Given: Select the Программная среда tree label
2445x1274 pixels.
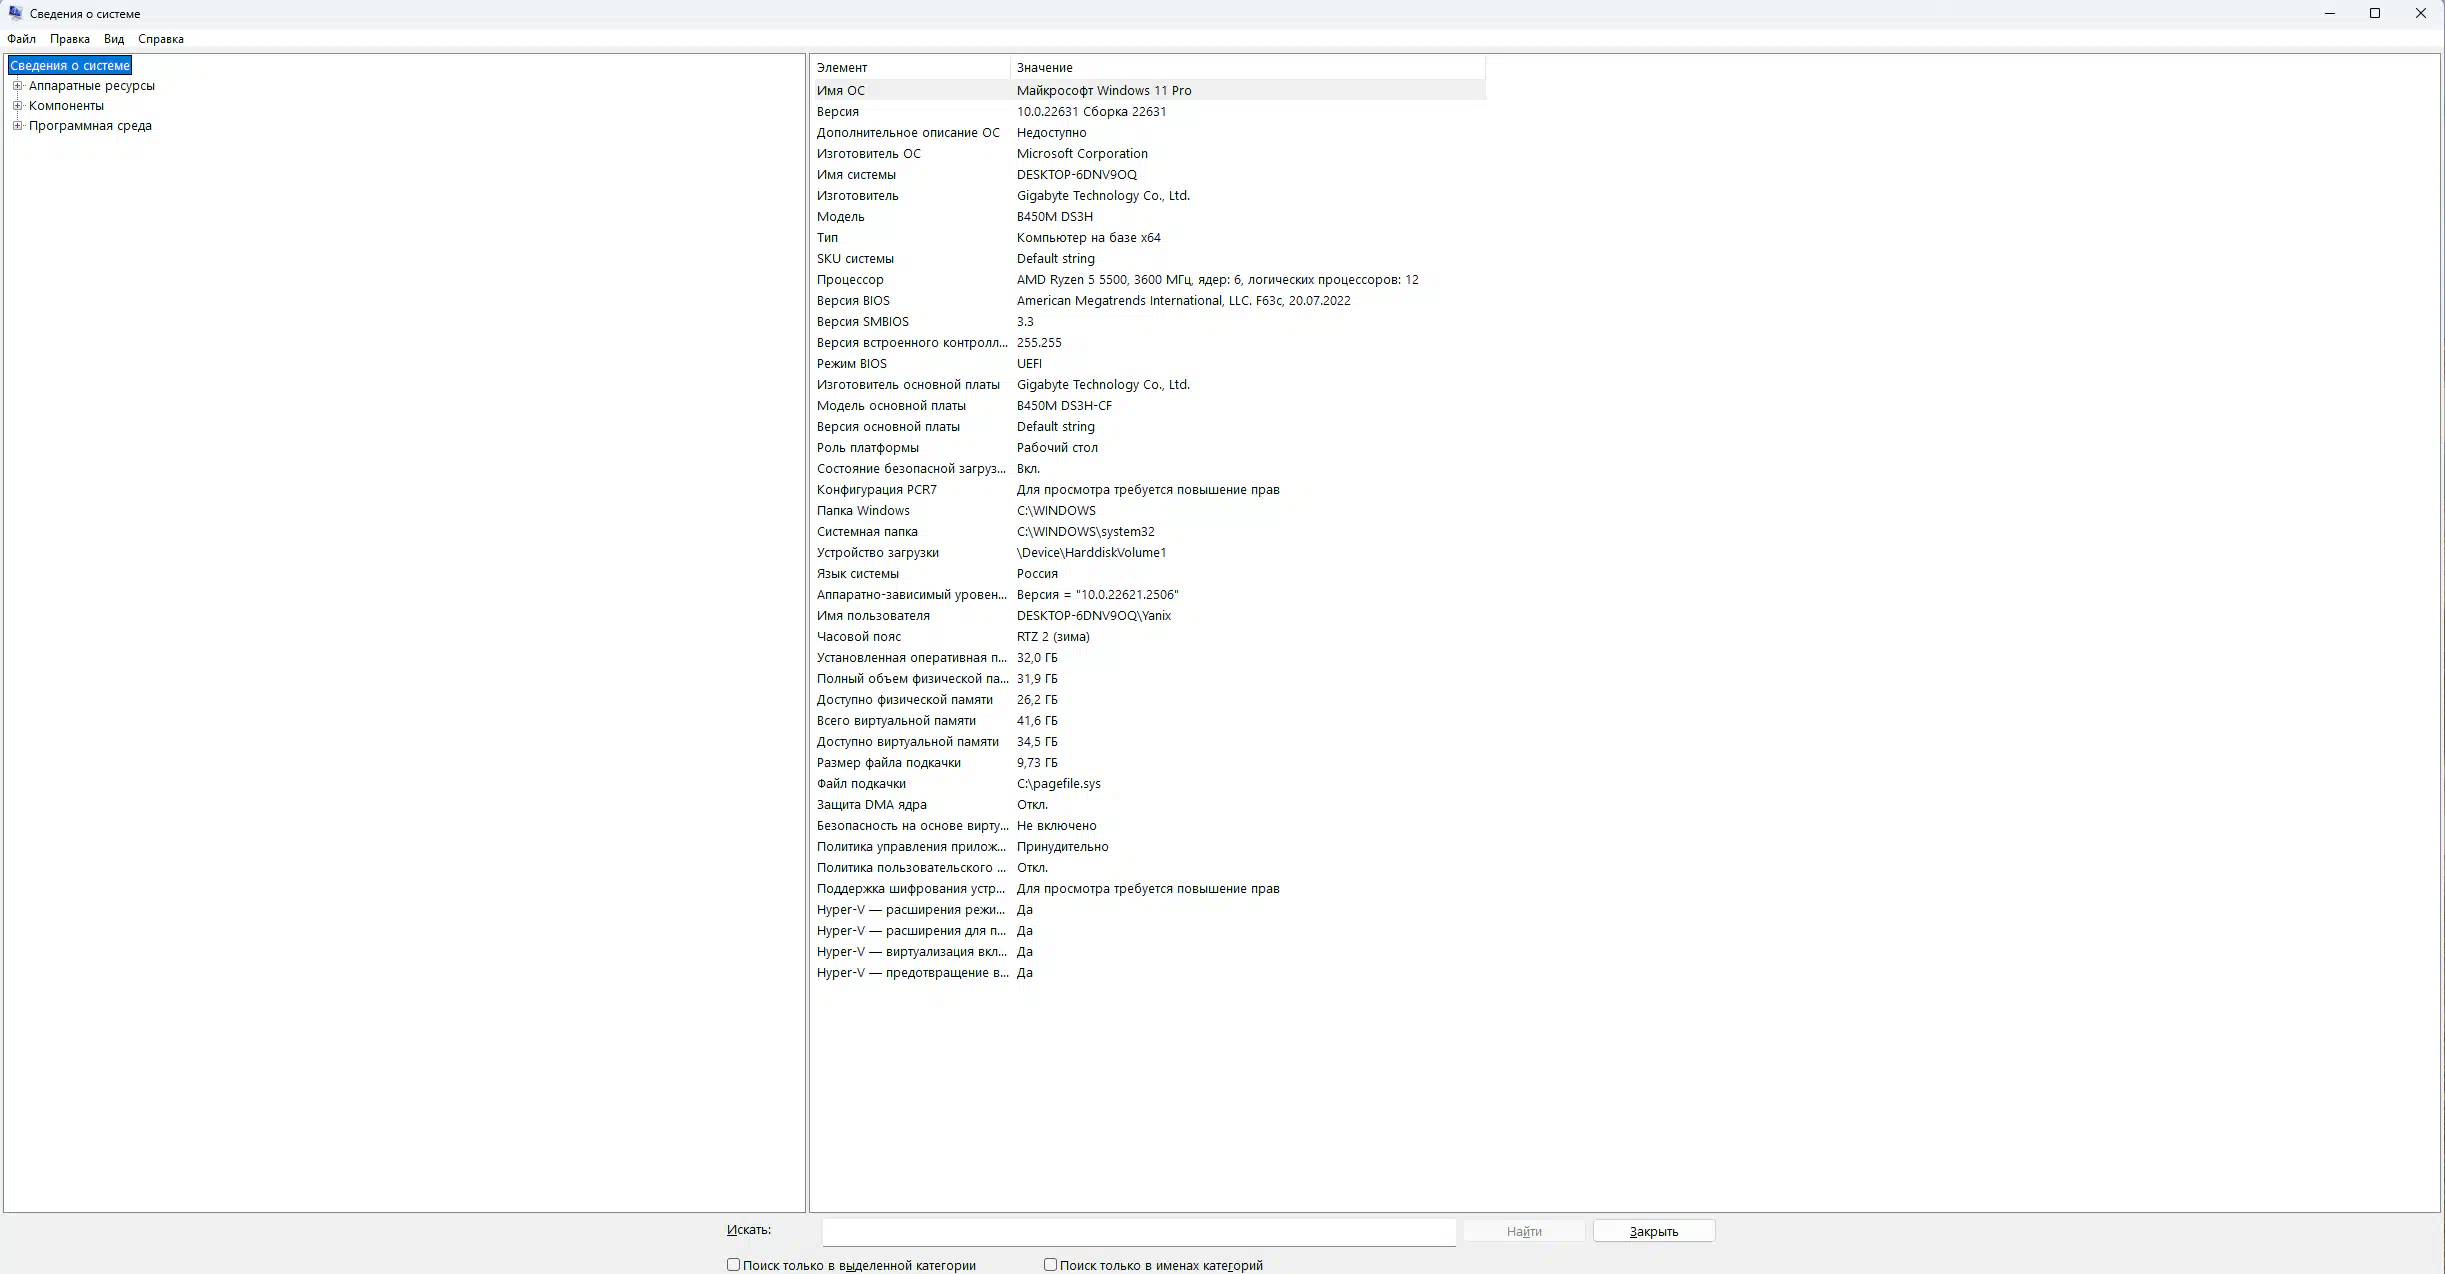Looking at the screenshot, I should [90, 125].
